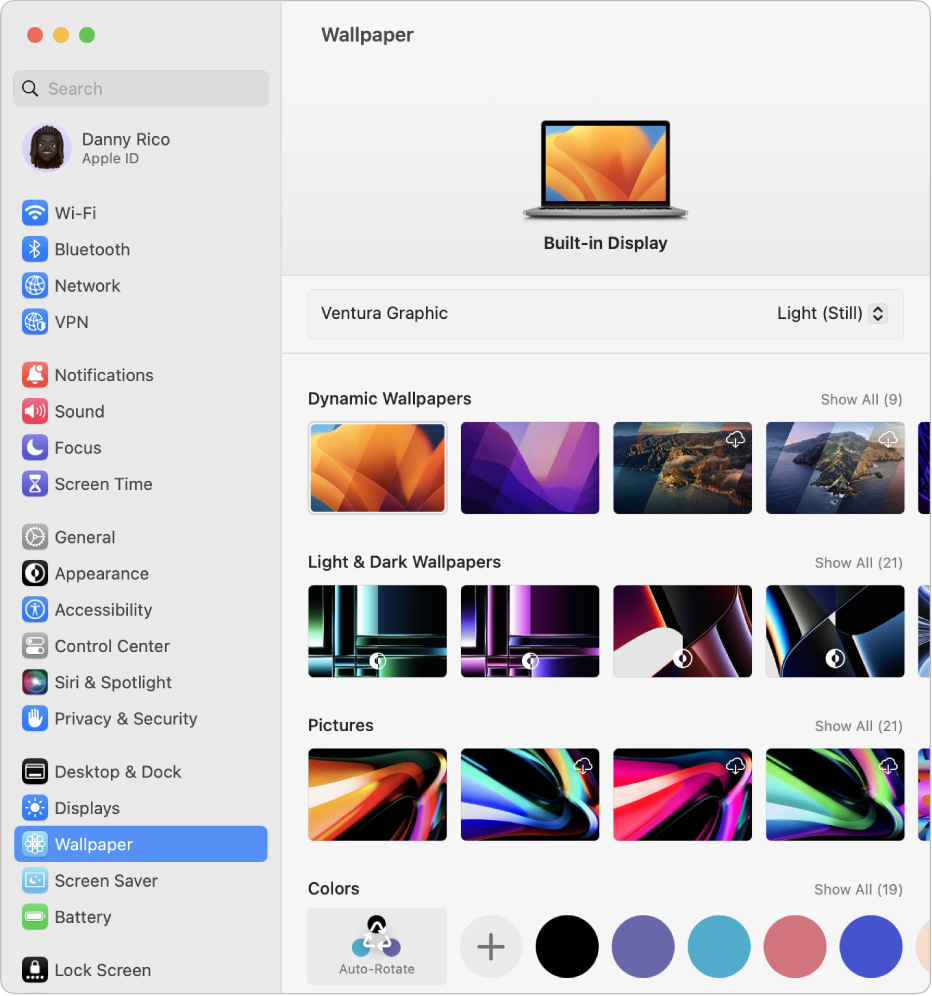Toggle appearance on the second Light & Dark wallpaper
Screen dimensions: 932x996
[530, 661]
